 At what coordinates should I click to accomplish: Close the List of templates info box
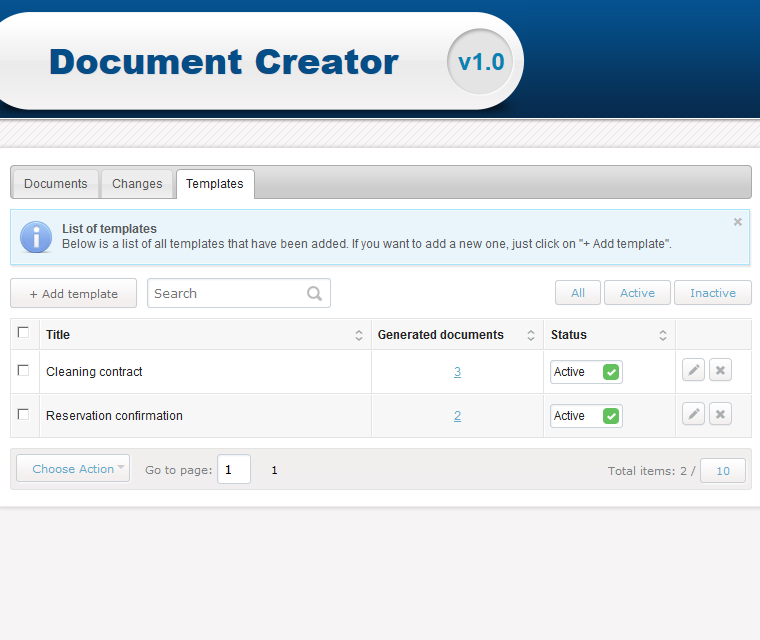click(x=738, y=222)
